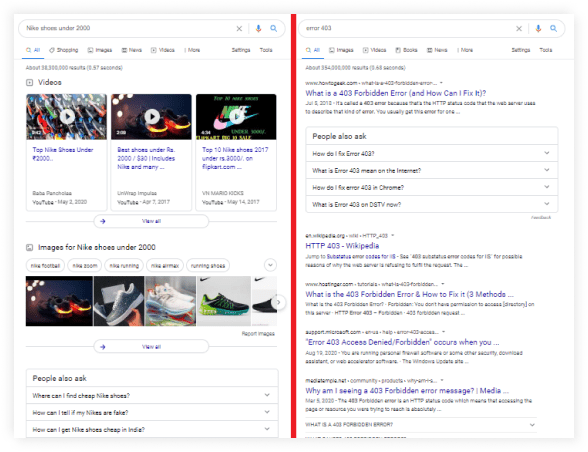This screenshot has height=452, width=588.
Task: Clear the 'Nike shoes under 2000' search text
Action: [239, 29]
